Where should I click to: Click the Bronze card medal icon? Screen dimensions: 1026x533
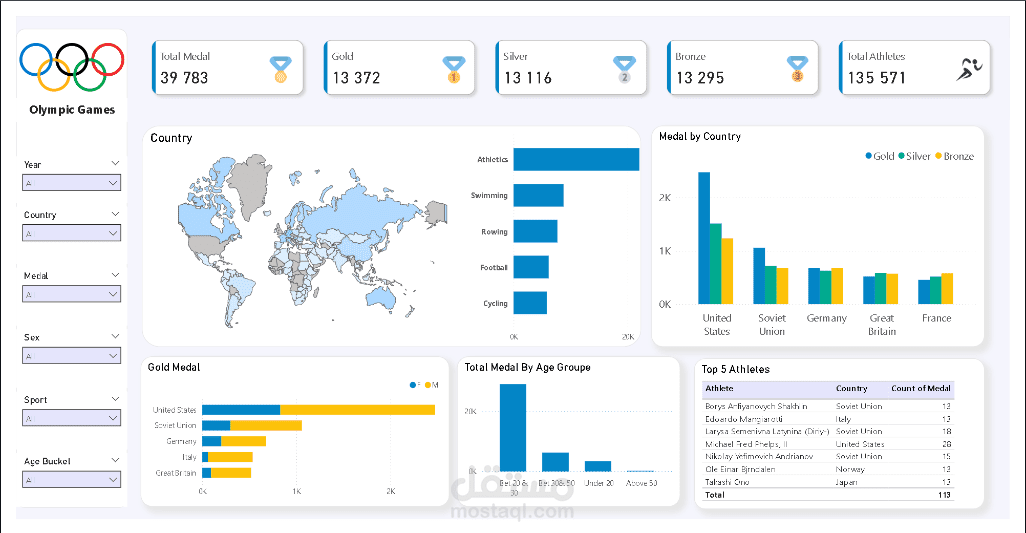797,69
